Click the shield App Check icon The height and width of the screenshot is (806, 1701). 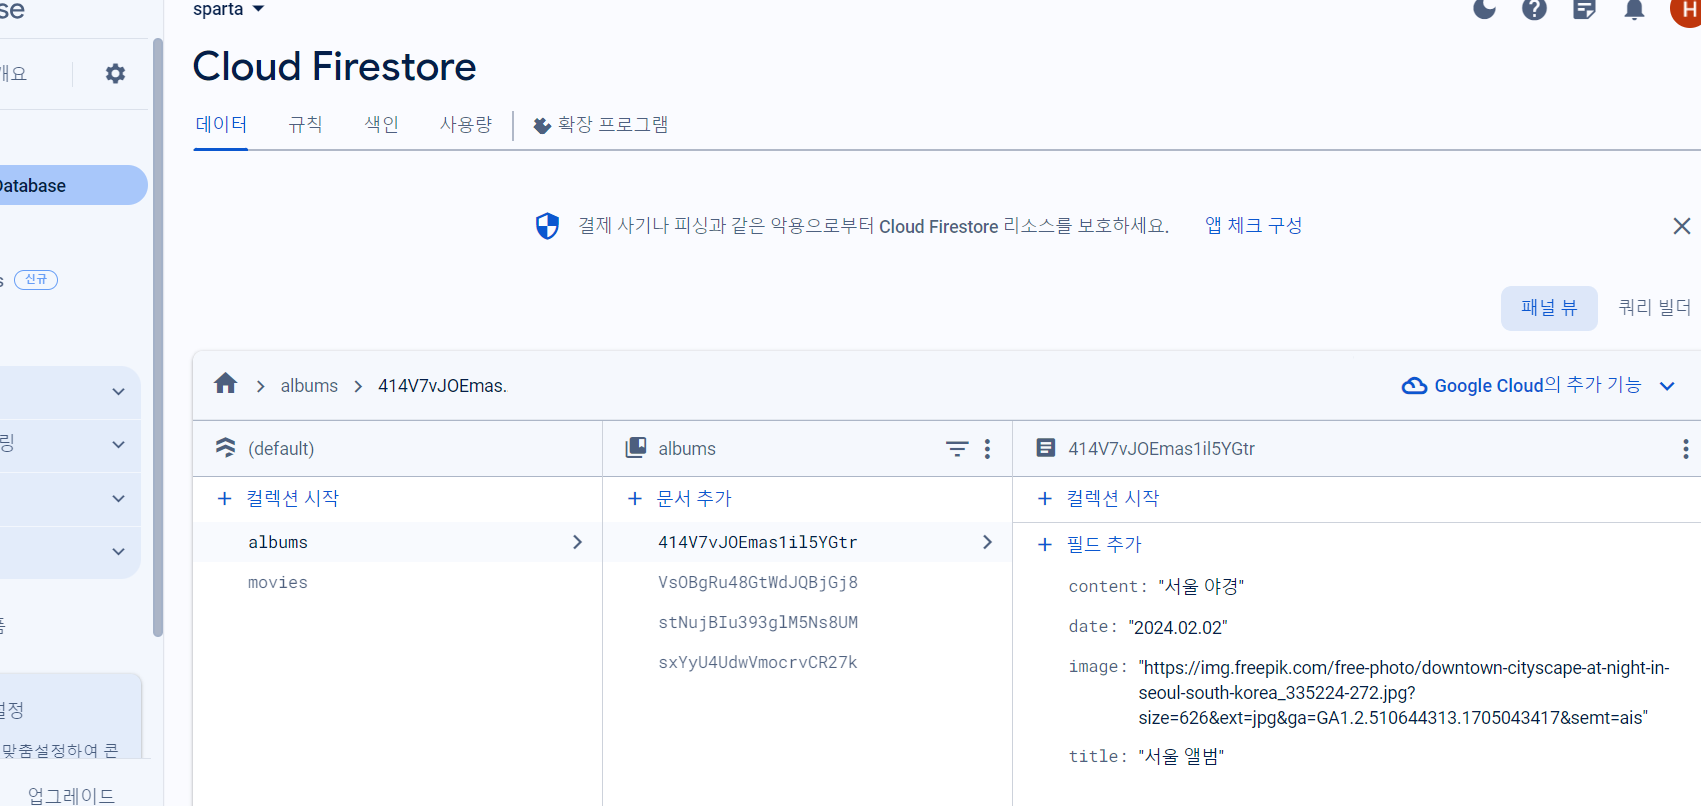pos(547,226)
